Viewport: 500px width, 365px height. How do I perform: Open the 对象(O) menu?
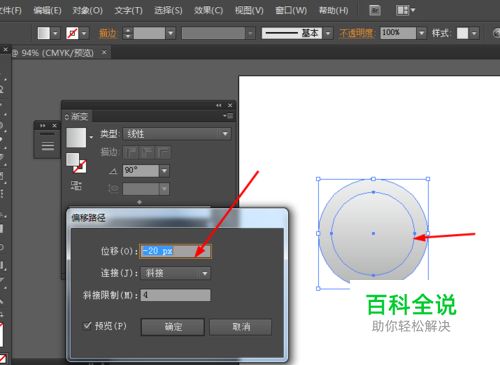(x=87, y=10)
